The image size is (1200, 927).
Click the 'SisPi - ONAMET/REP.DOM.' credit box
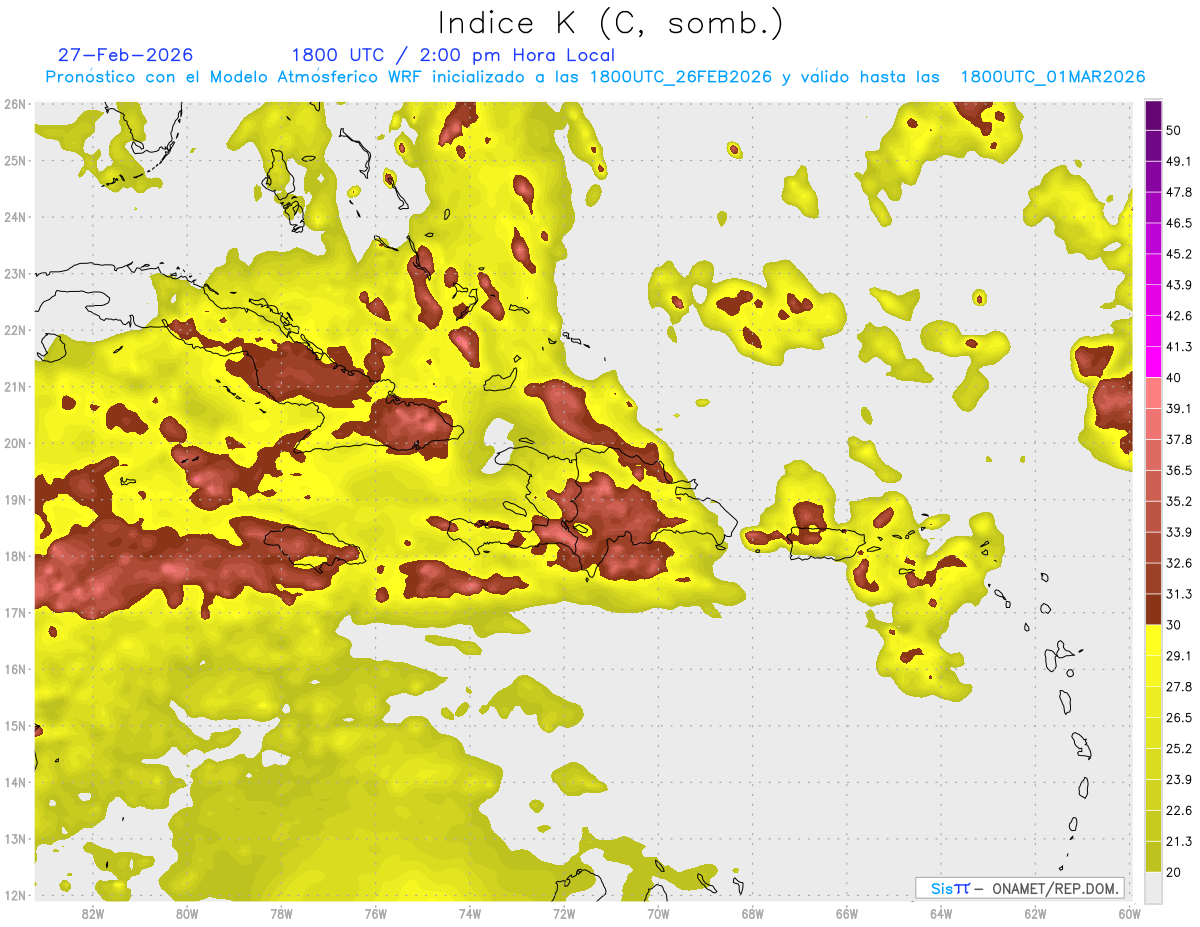(1019, 888)
